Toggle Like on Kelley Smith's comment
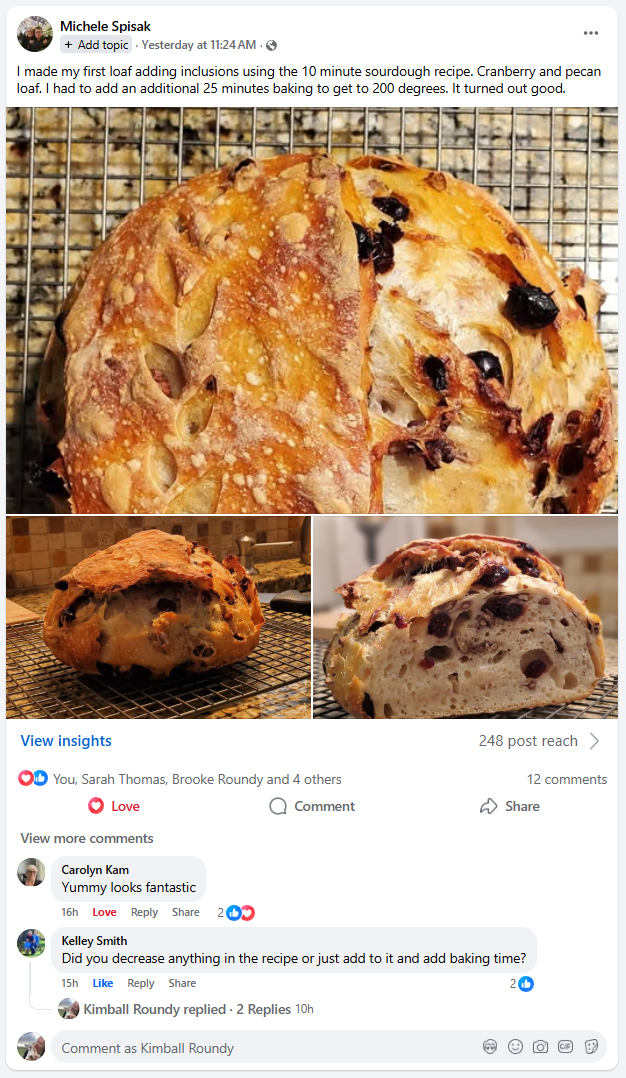 [103, 983]
